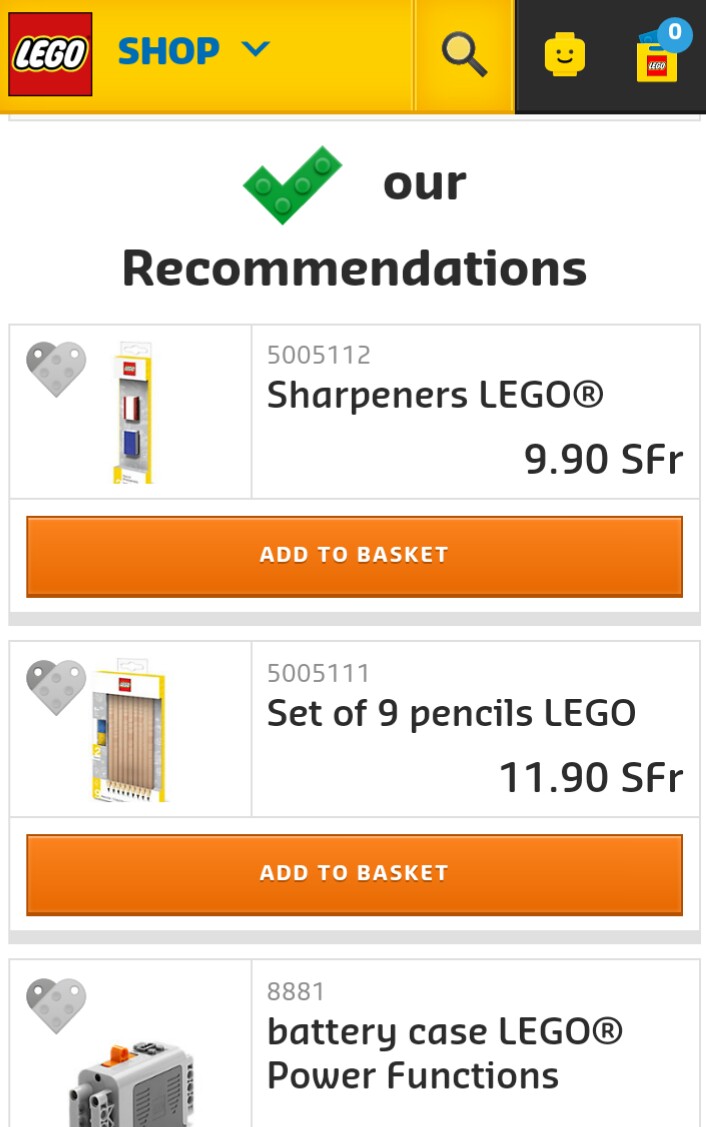Open the SHOP menu label
Screen dimensions: 706x1127
[x=168, y=51]
